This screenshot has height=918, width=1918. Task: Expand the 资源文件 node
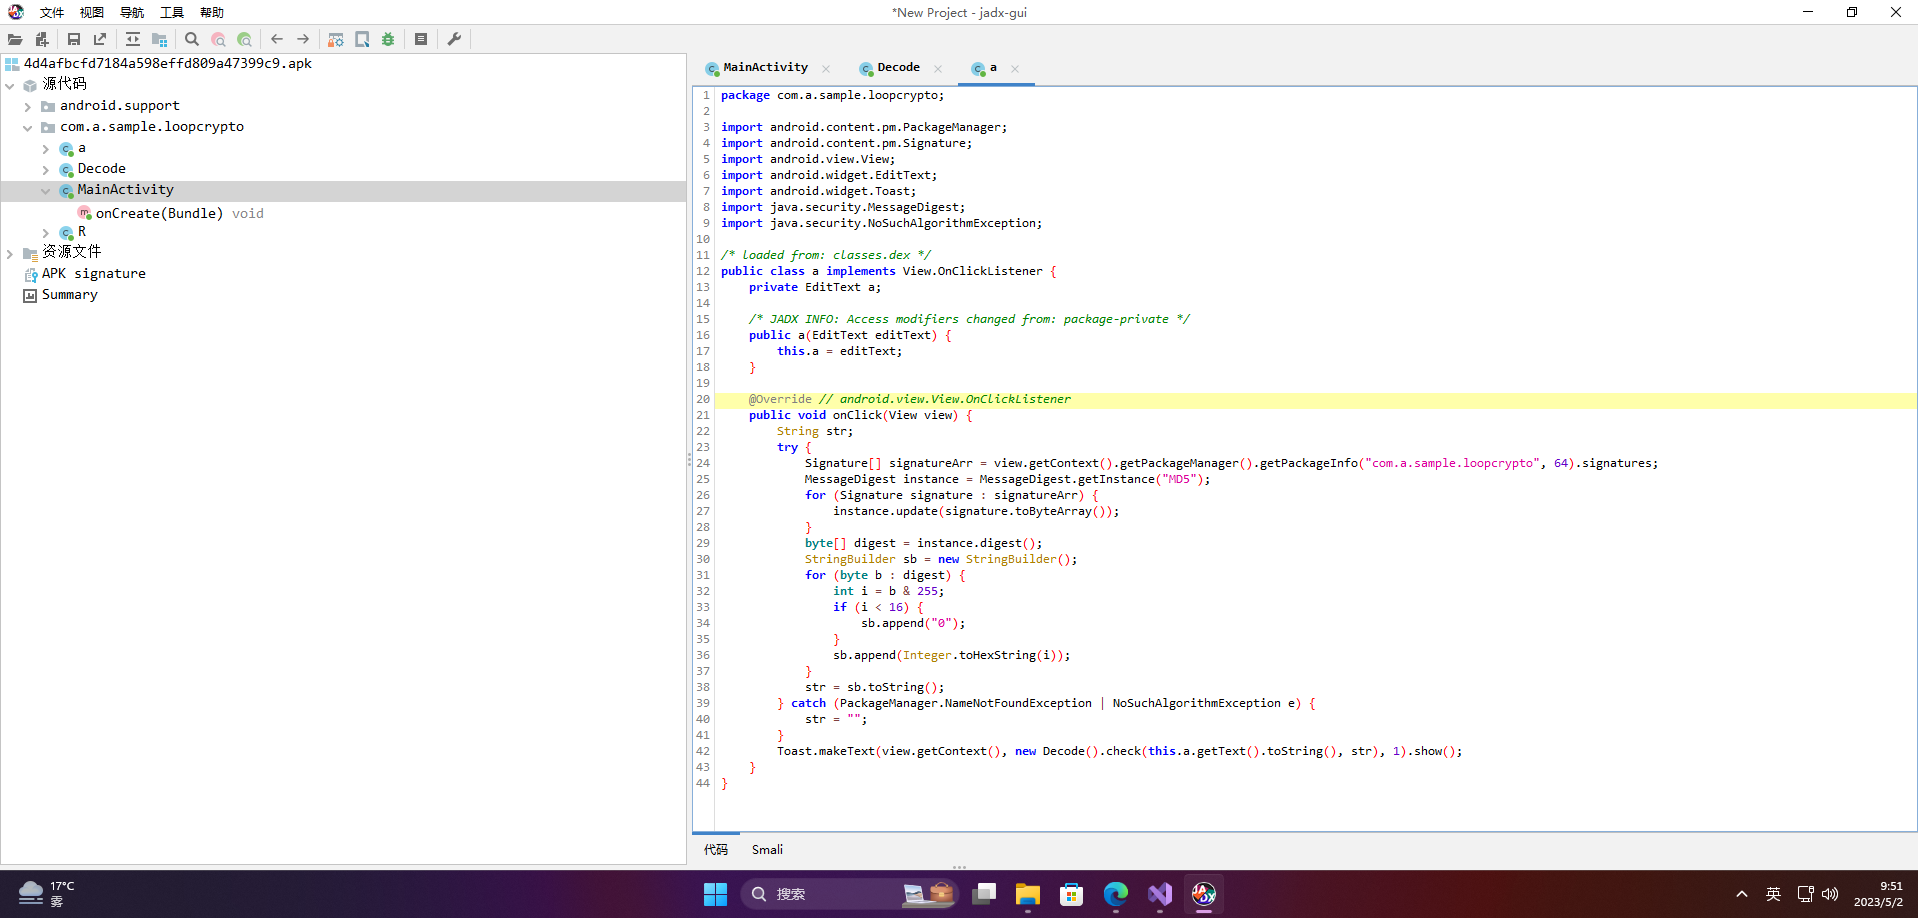tap(10, 254)
